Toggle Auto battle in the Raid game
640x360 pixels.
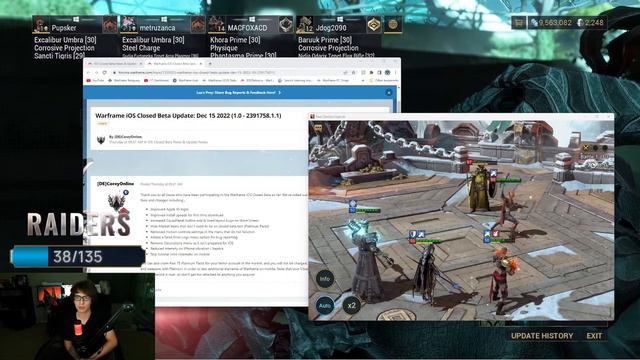click(x=325, y=305)
